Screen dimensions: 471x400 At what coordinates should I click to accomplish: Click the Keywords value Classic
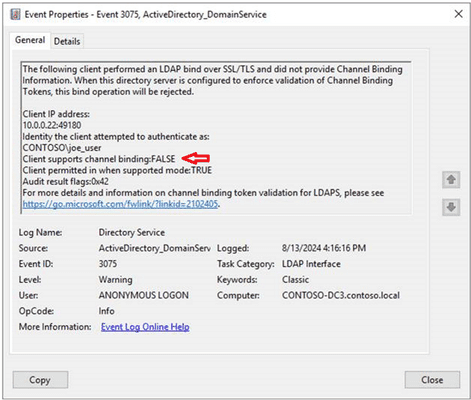(295, 279)
